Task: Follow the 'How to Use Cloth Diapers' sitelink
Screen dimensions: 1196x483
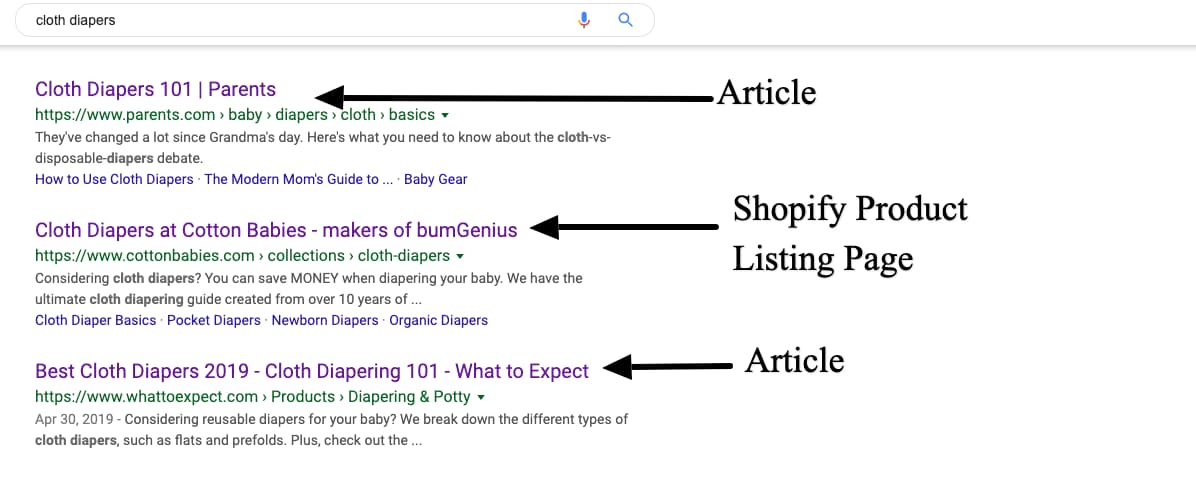Action: pyautogui.click(x=114, y=180)
